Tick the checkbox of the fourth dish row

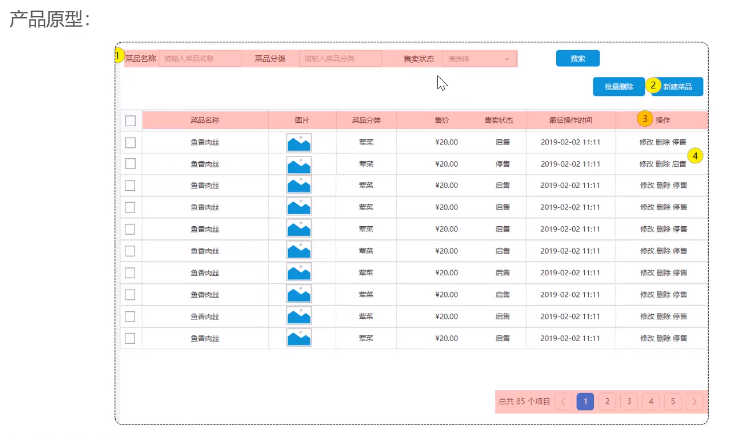130,207
